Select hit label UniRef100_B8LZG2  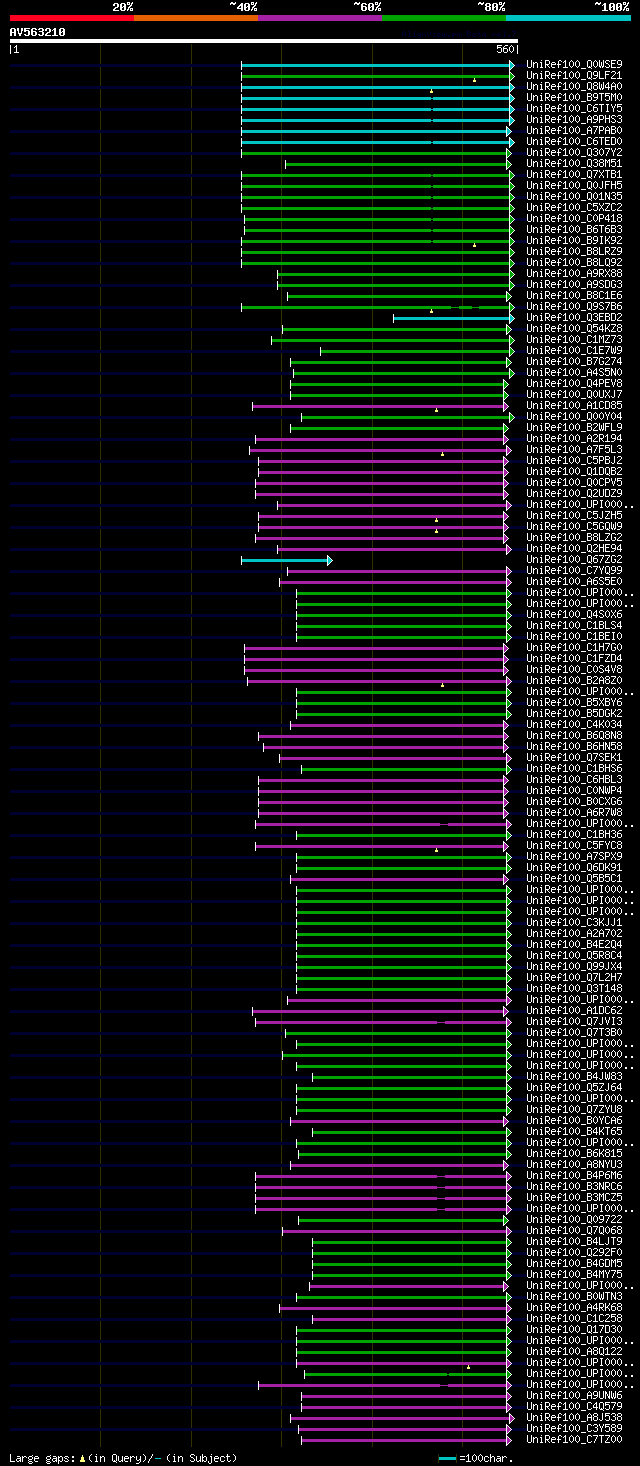(574, 537)
